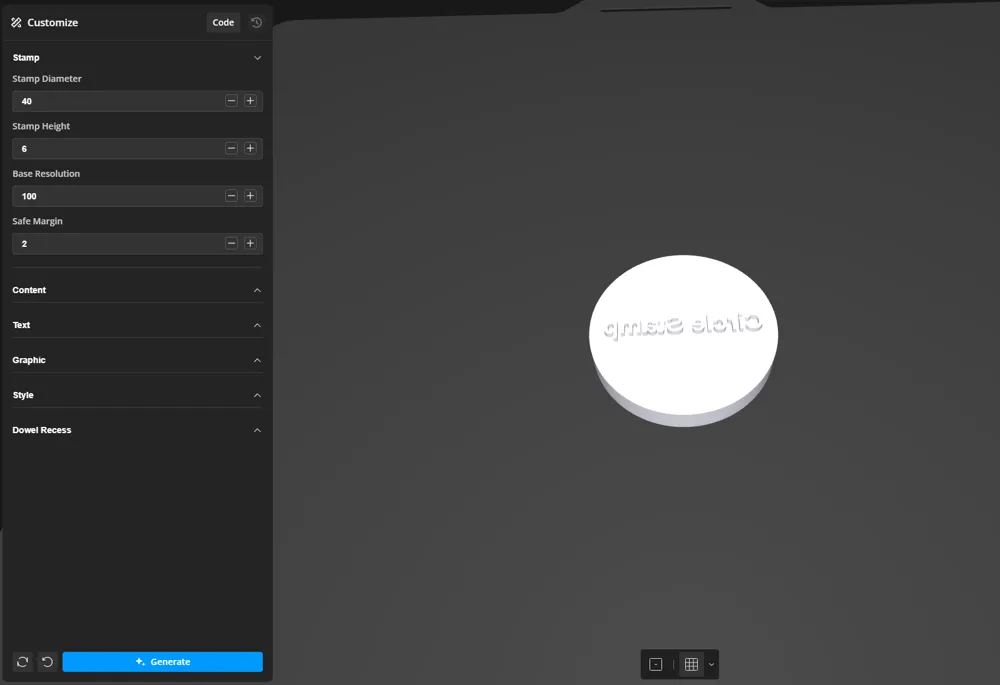Click the Customize wand icon
The image size is (1000, 685).
pos(17,22)
